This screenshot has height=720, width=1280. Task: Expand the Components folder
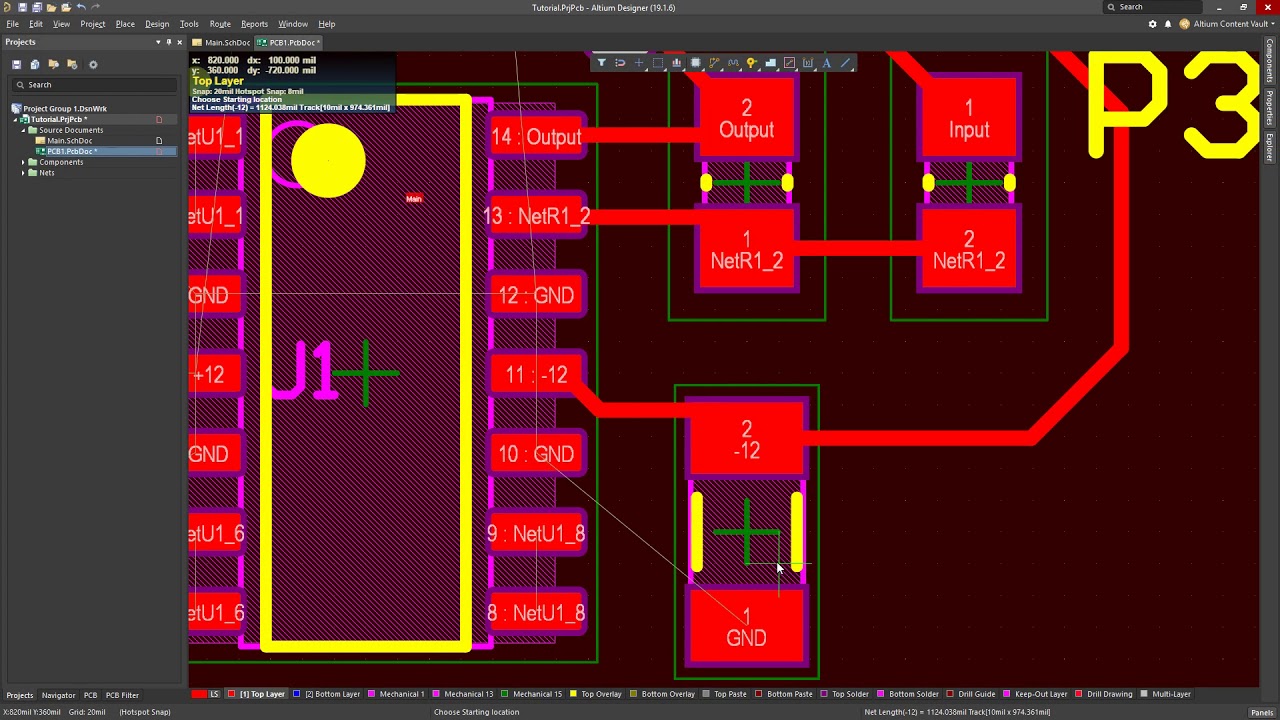(x=23, y=162)
